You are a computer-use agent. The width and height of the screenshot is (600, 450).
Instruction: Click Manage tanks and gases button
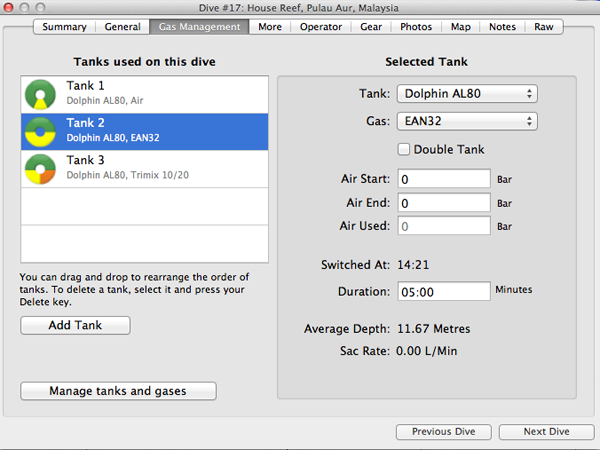coord(118,391)
